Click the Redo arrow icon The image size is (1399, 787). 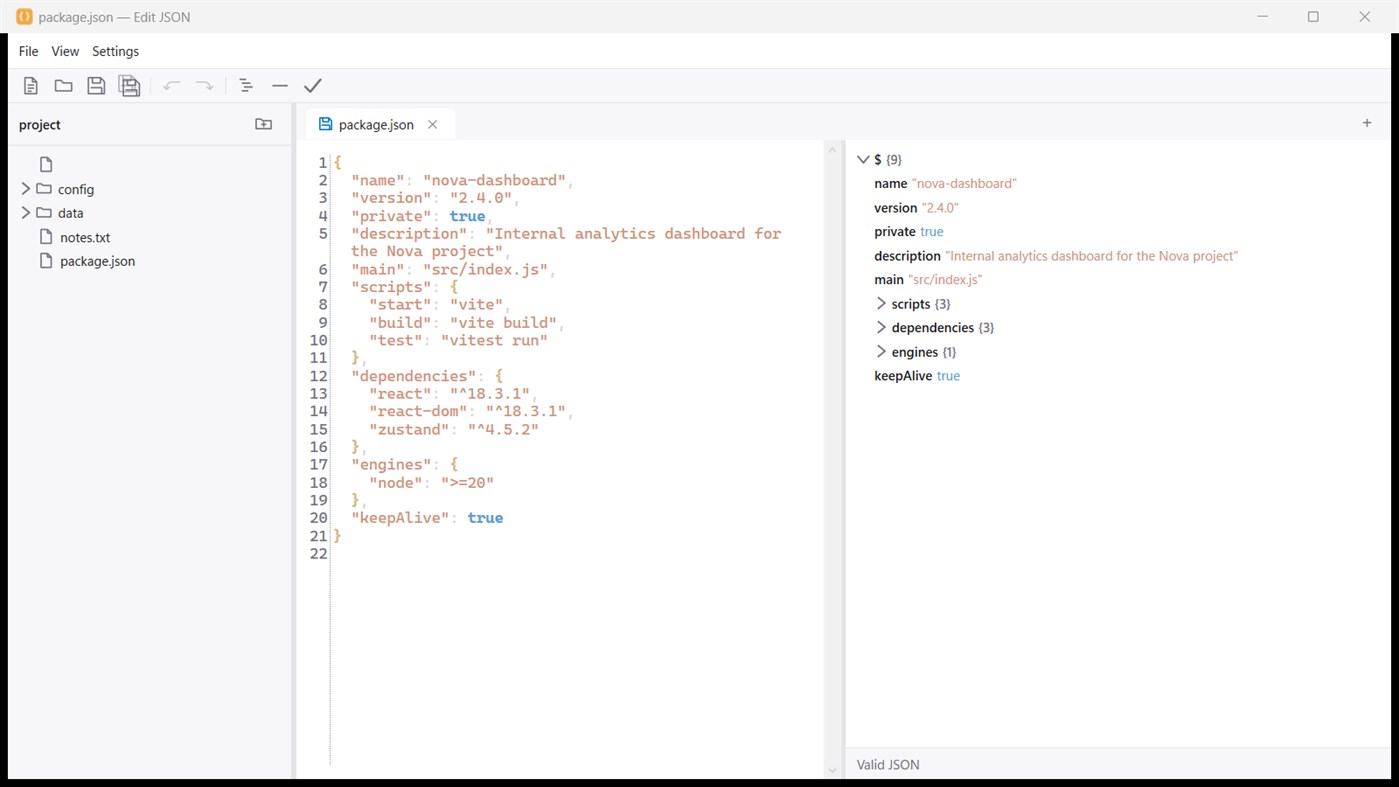(204, 86)
